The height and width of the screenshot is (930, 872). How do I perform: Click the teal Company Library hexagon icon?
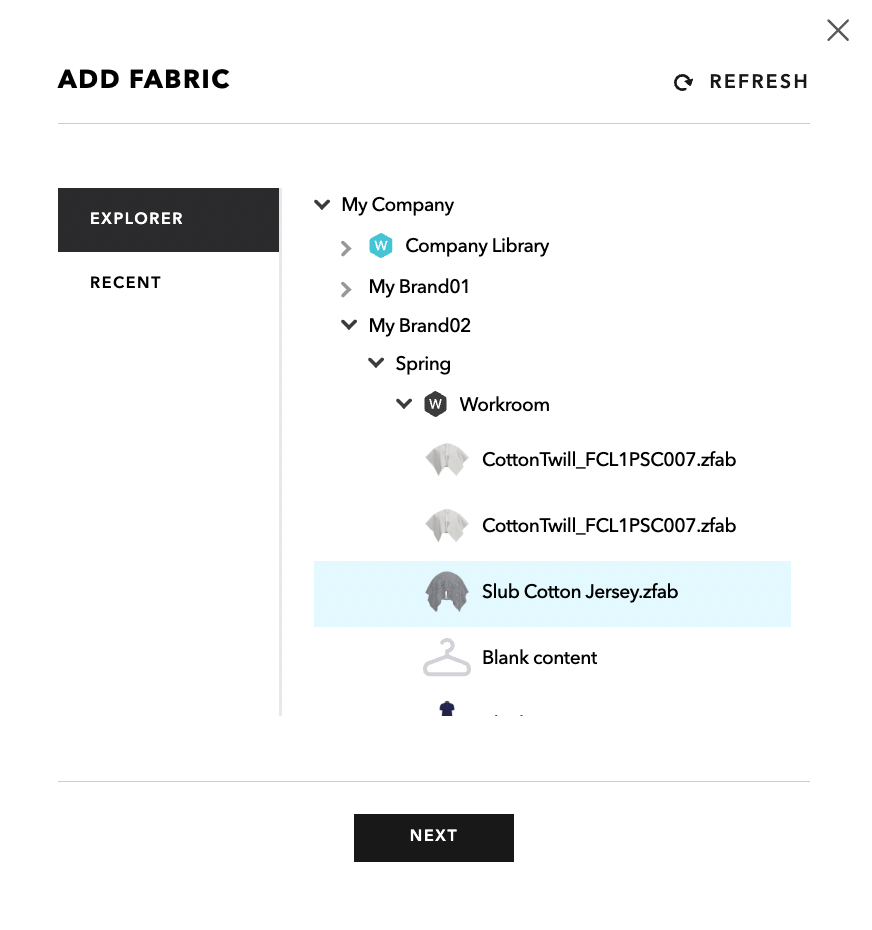(x=380, y=246)
